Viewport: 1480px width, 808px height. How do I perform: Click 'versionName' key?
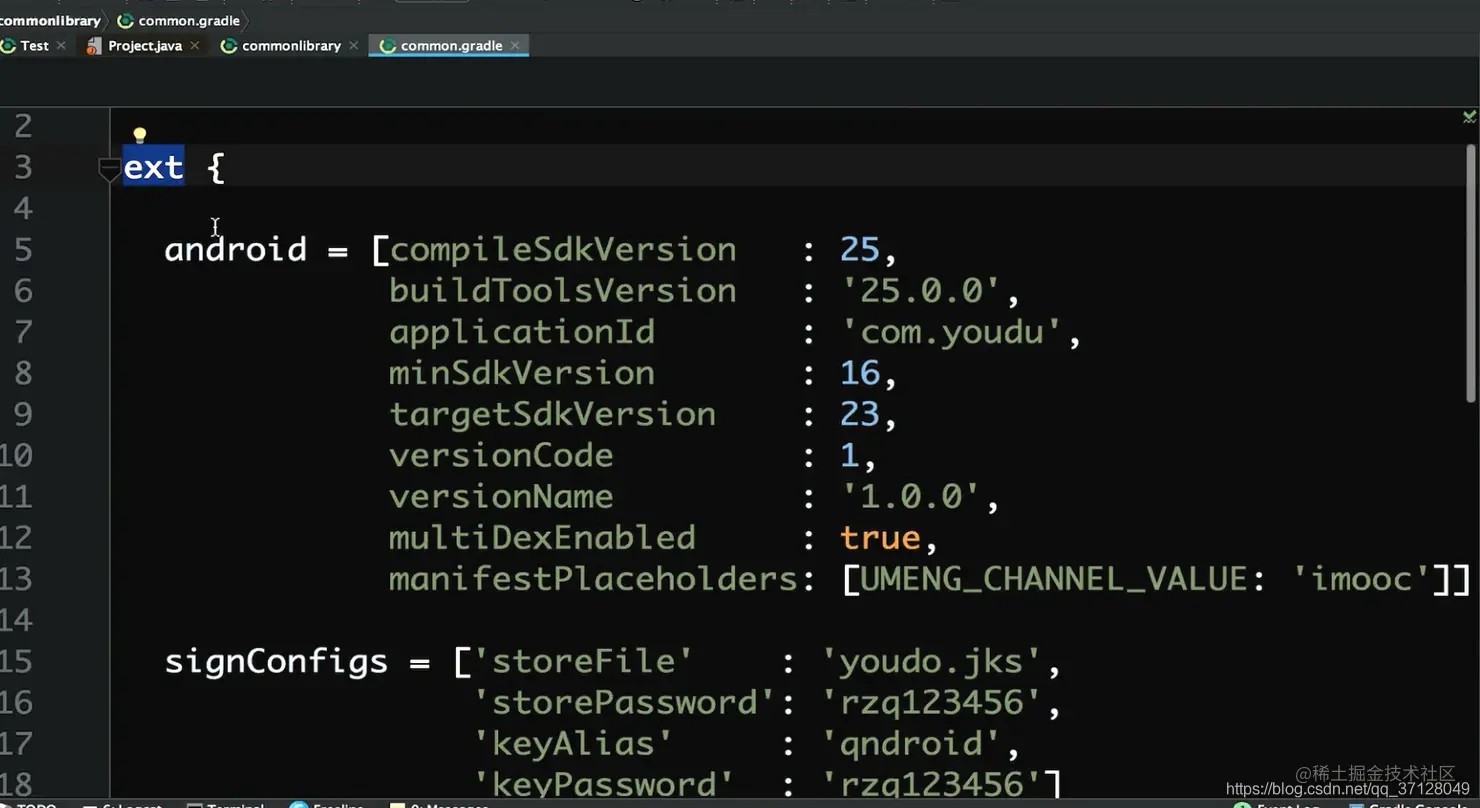[501, 496]
